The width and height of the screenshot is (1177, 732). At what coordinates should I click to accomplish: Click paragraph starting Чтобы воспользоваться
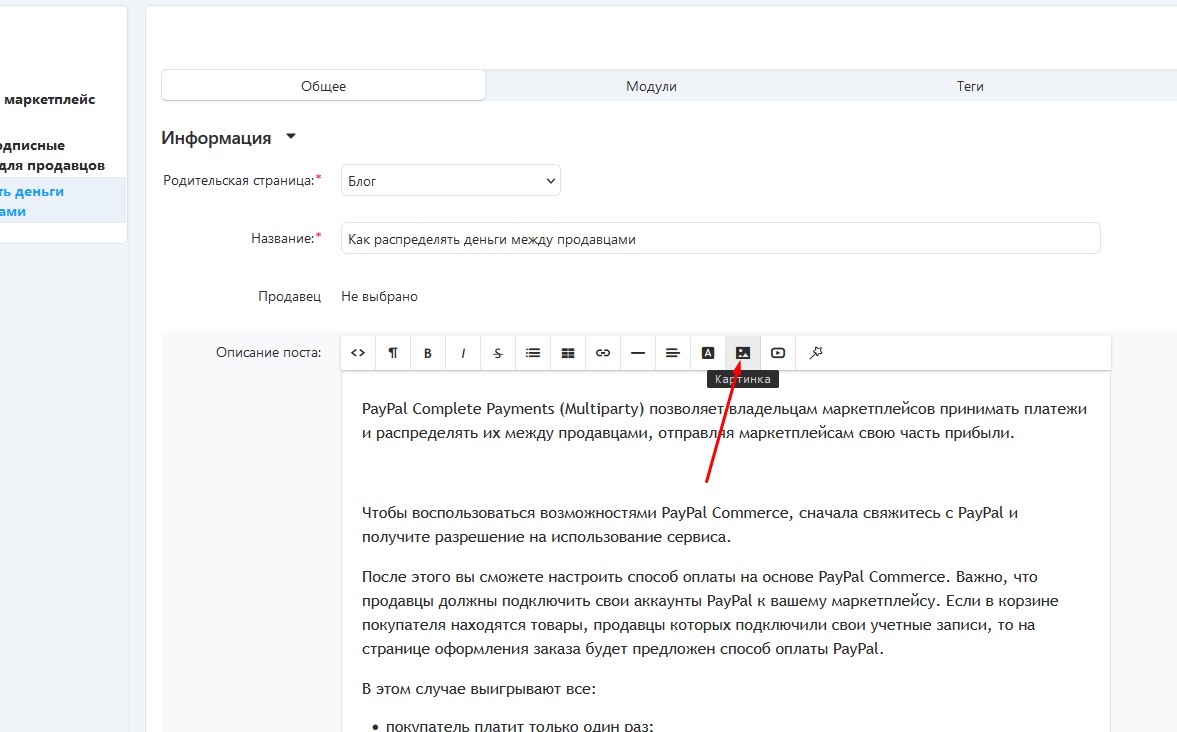click(x=690, y=525)
